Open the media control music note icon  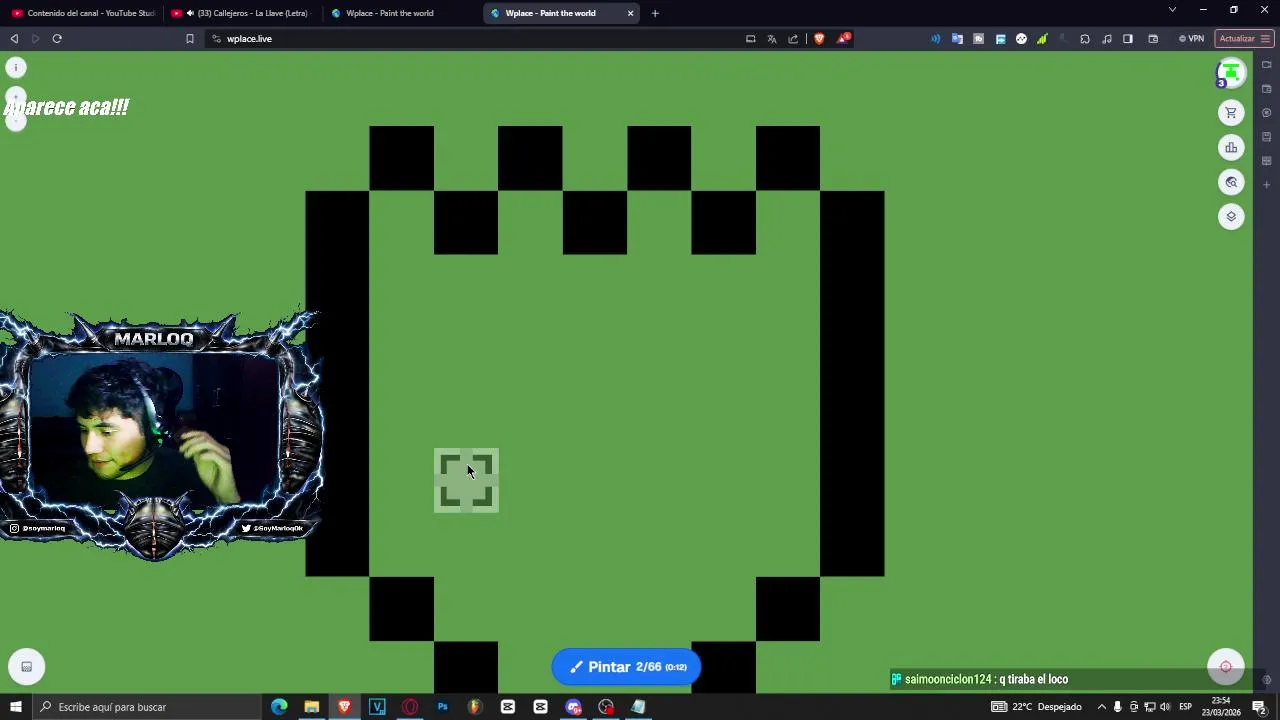point(1107,39)
